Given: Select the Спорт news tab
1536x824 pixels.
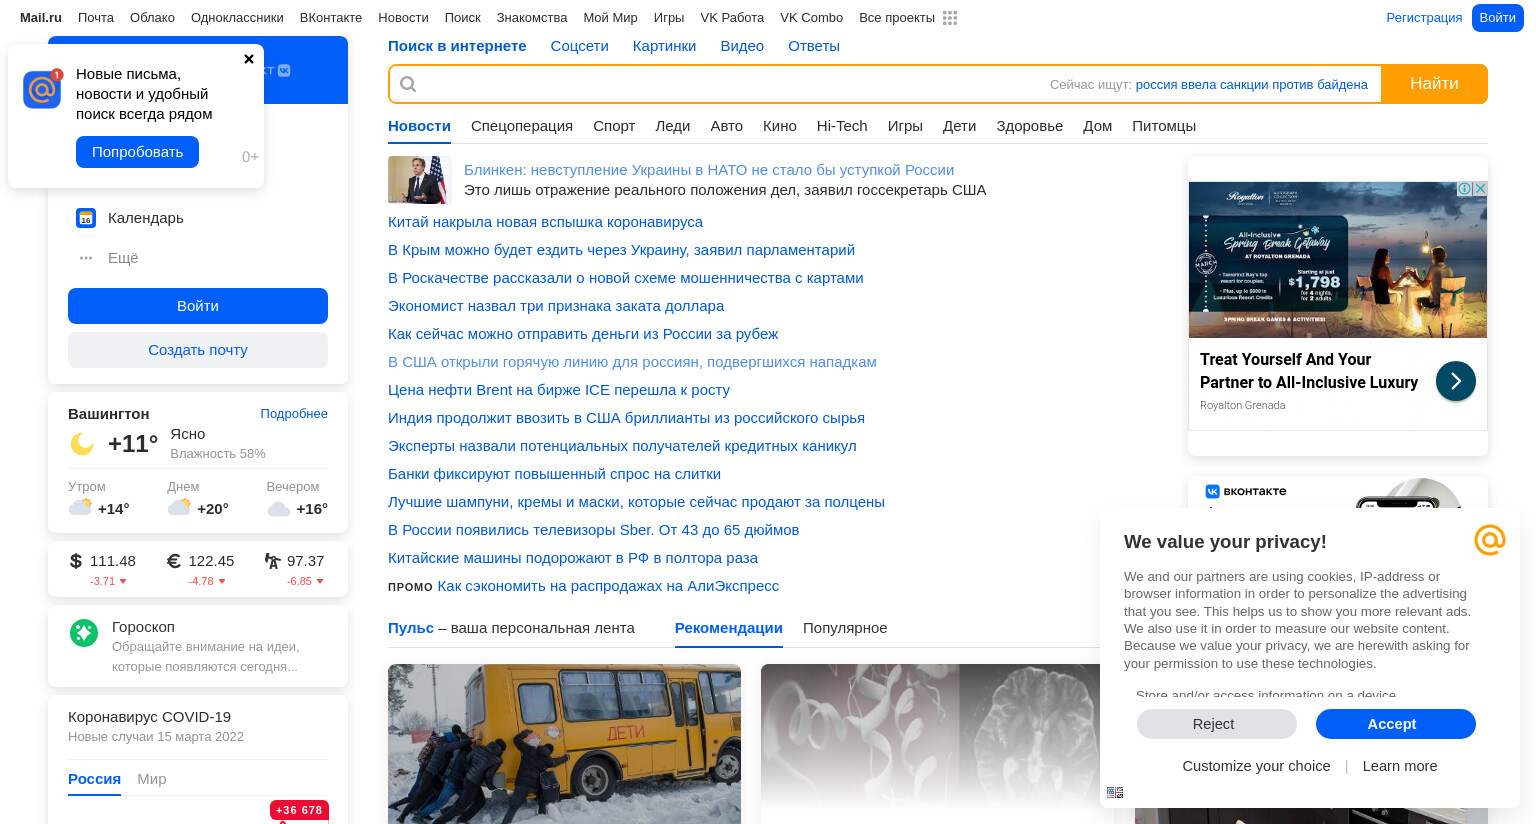Looking at the screenshot, I should coord(614,126).
